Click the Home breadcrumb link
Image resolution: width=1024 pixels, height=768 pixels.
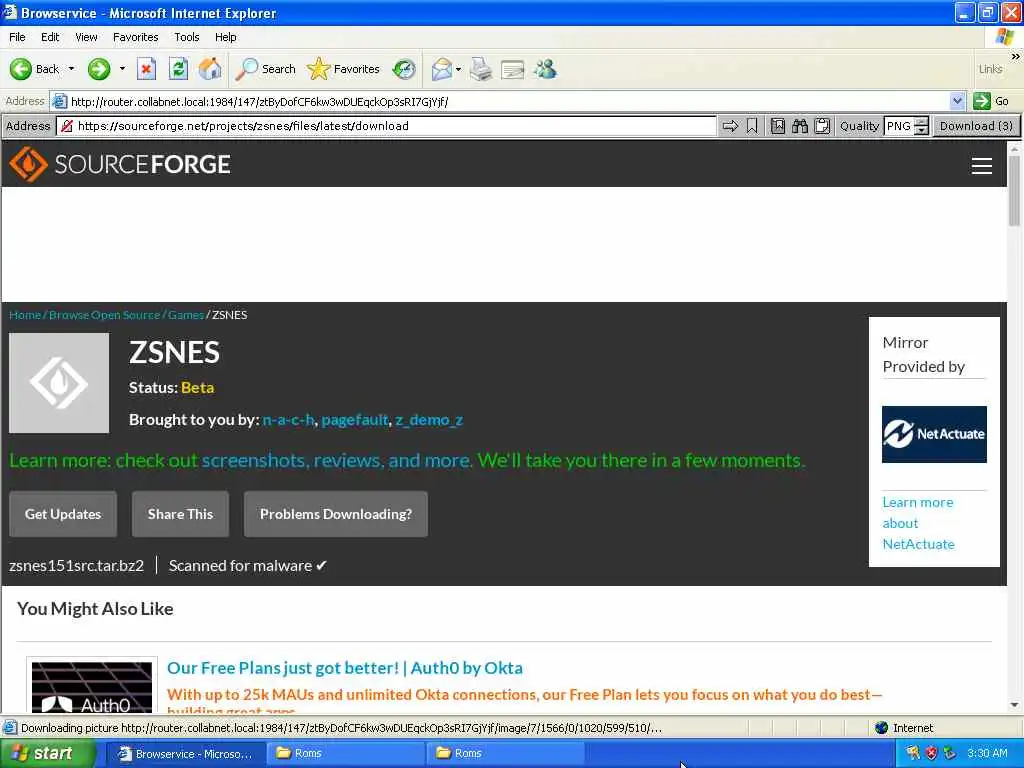(25, 315)
